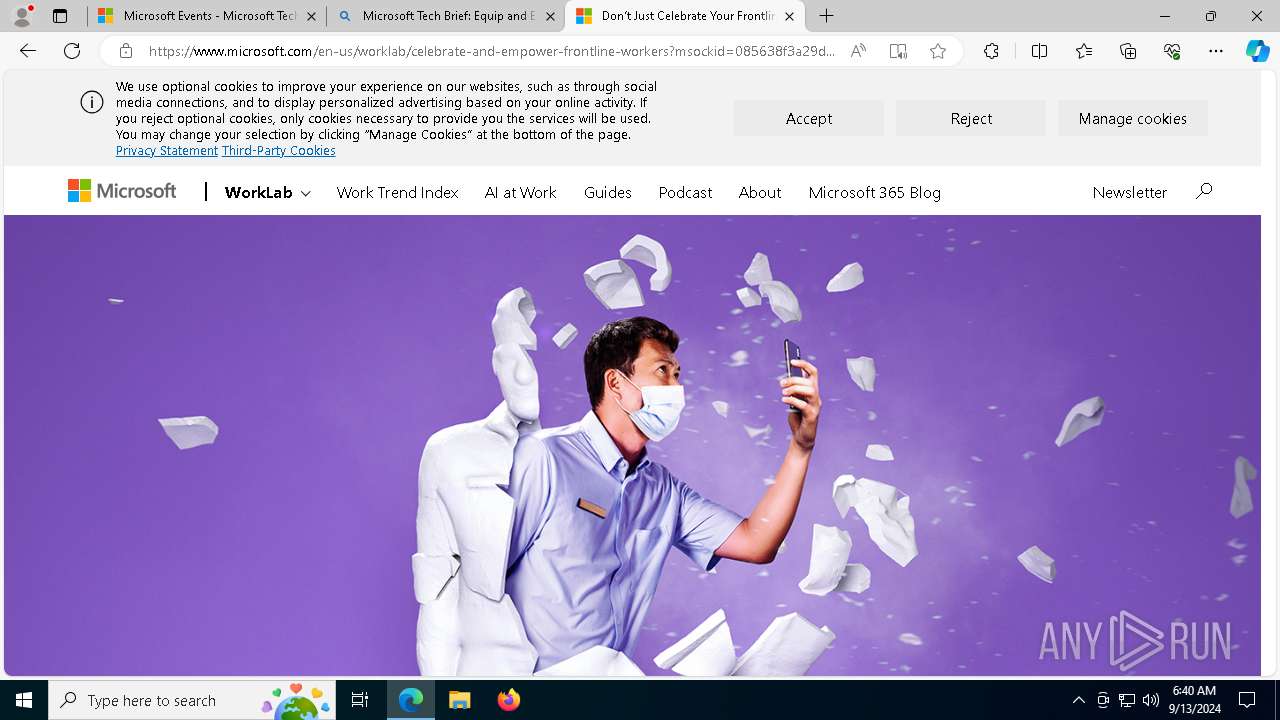Open the Favorites list
The width and height of the screenshot is (1280, 720).
[1084, 51]
